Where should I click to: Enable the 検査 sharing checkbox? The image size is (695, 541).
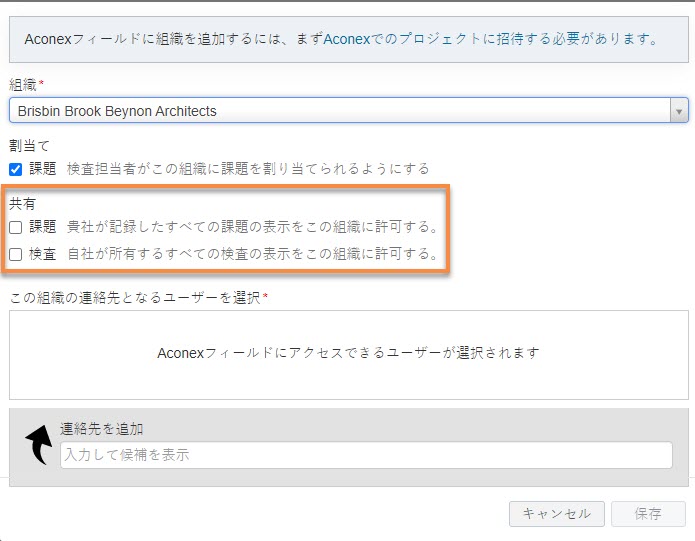pyautogui.click(x=16, y=254)
